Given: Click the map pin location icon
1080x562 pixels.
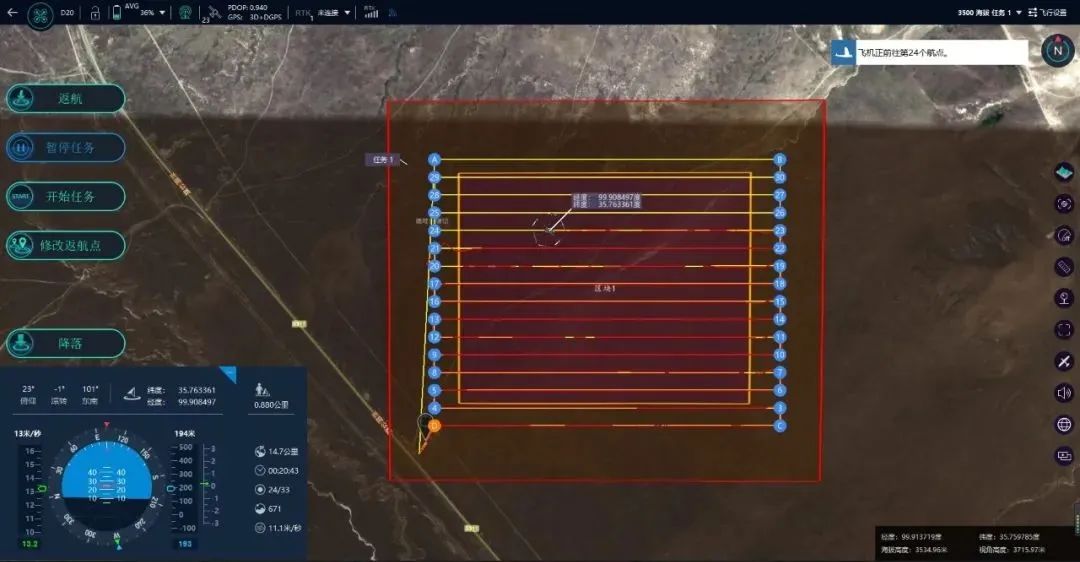Looking at the screenshot, I should tap(1064, 298).
